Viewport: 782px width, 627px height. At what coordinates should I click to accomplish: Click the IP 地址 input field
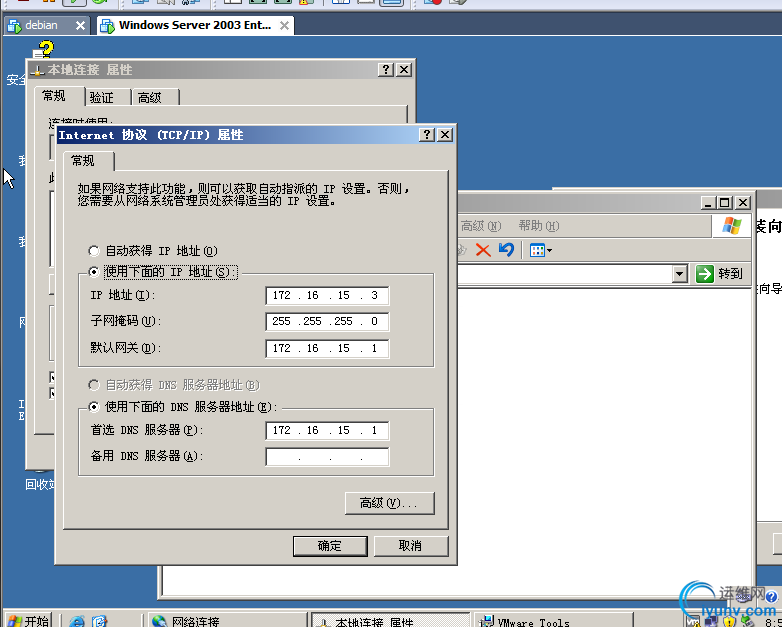point(327,295)
